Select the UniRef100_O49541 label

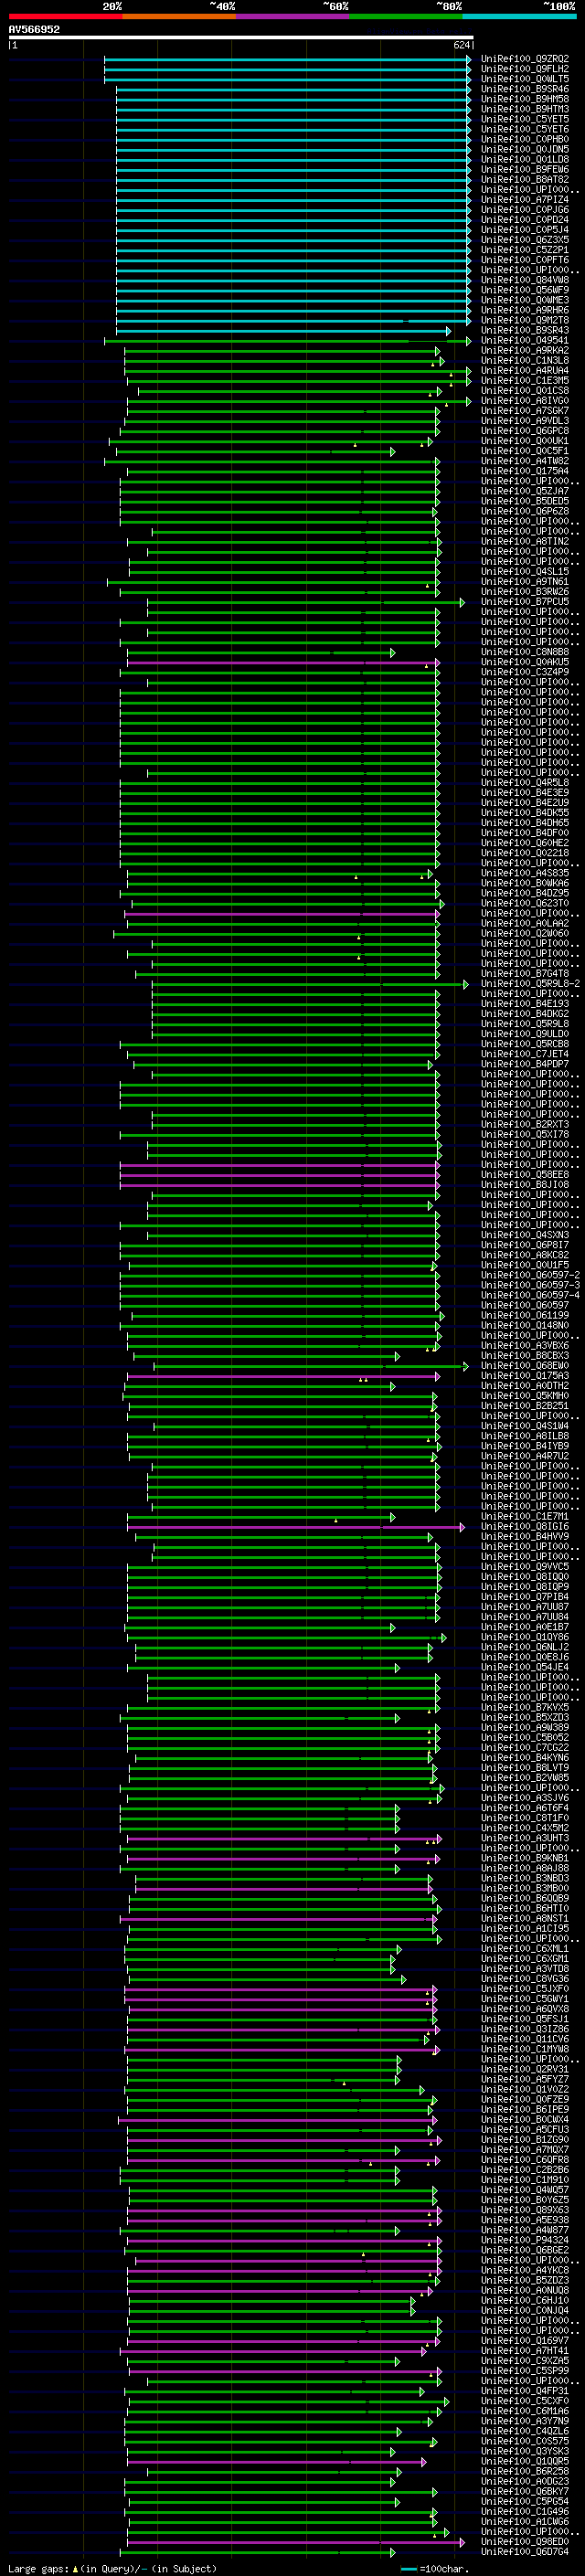[x=525, y=340]
